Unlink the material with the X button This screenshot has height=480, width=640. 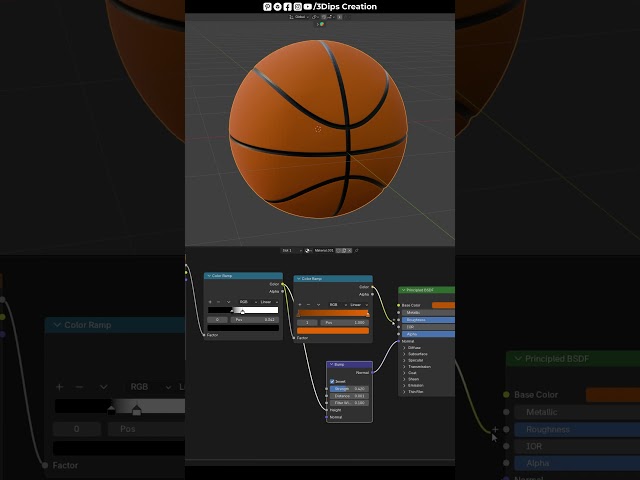point(349,251)
